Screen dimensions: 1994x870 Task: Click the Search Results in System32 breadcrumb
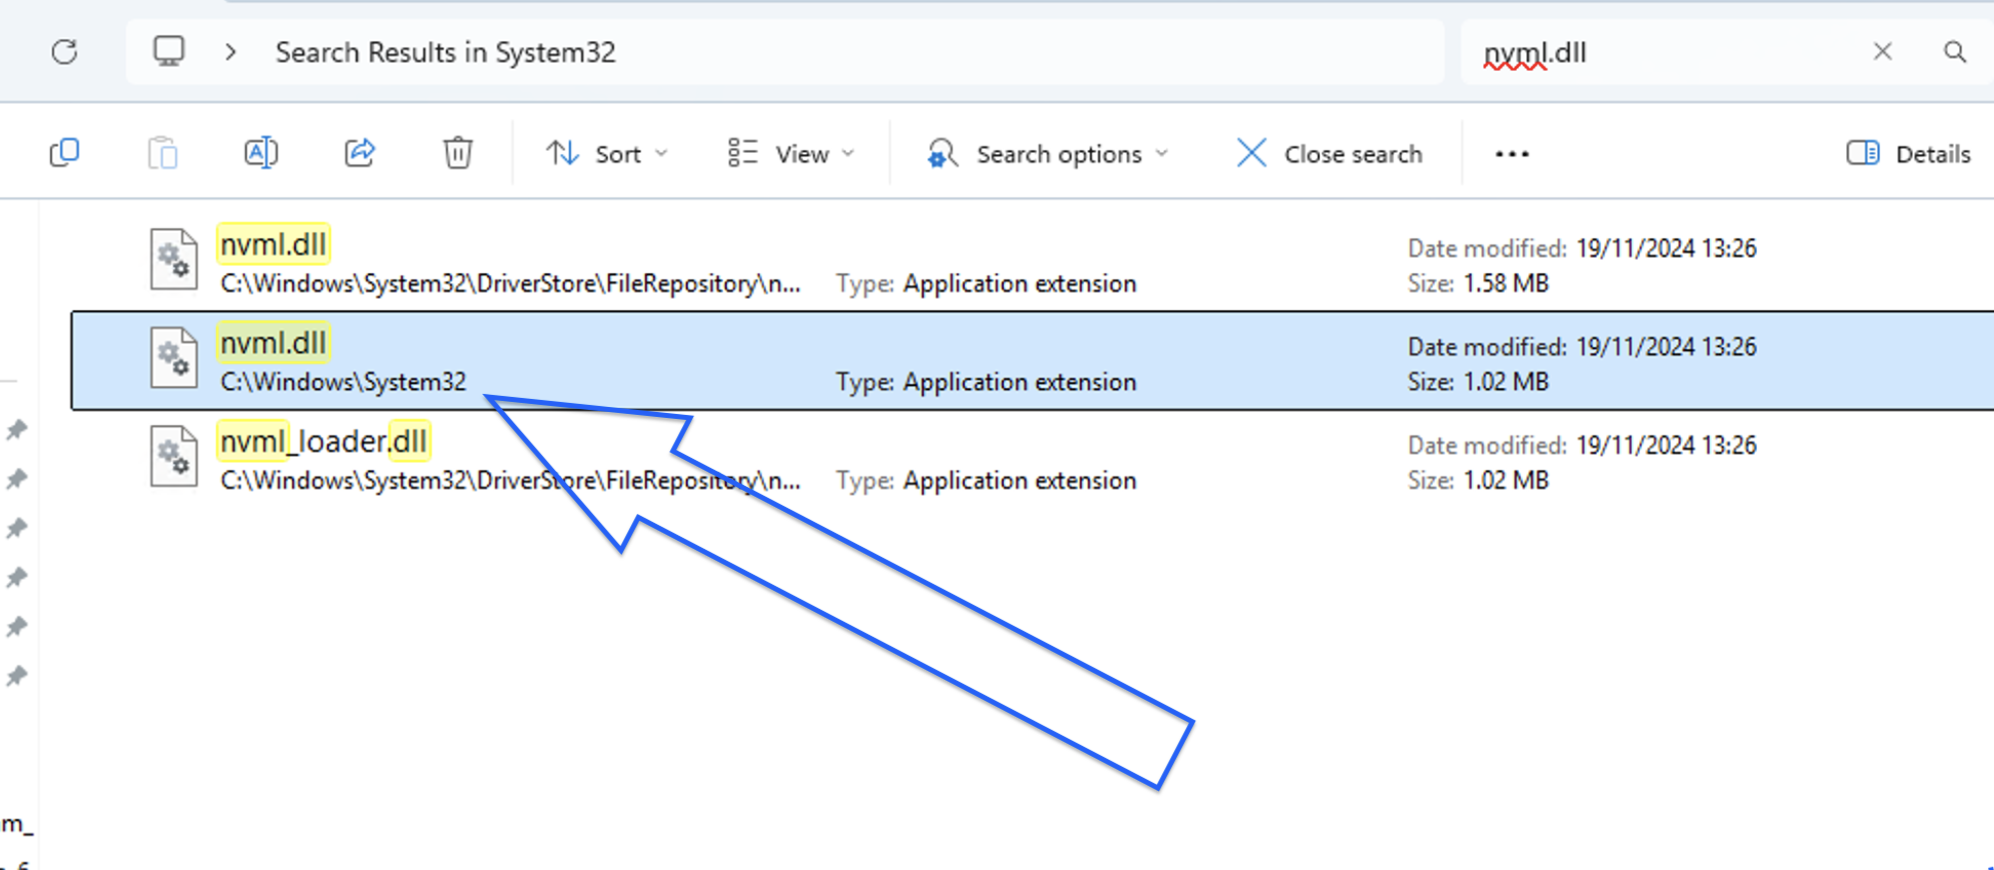pyautogui.click(x=445, y=52)
